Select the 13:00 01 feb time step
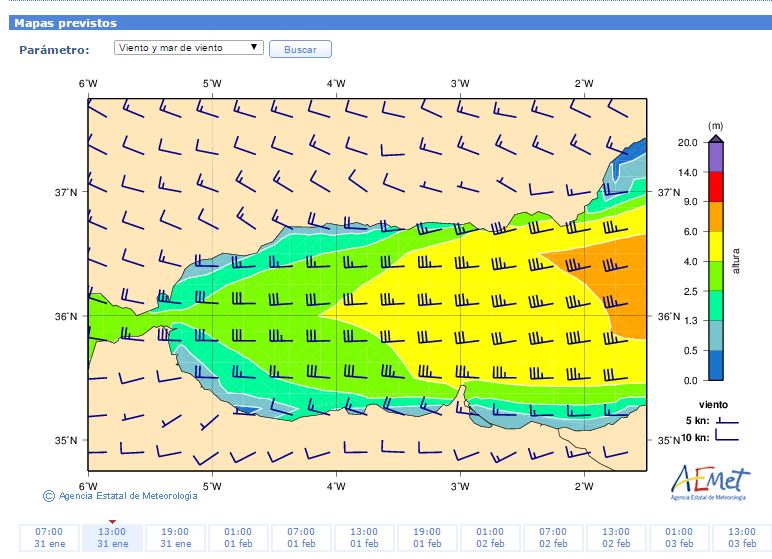Viewport: 772px width, 559px height. coord(364,537)
